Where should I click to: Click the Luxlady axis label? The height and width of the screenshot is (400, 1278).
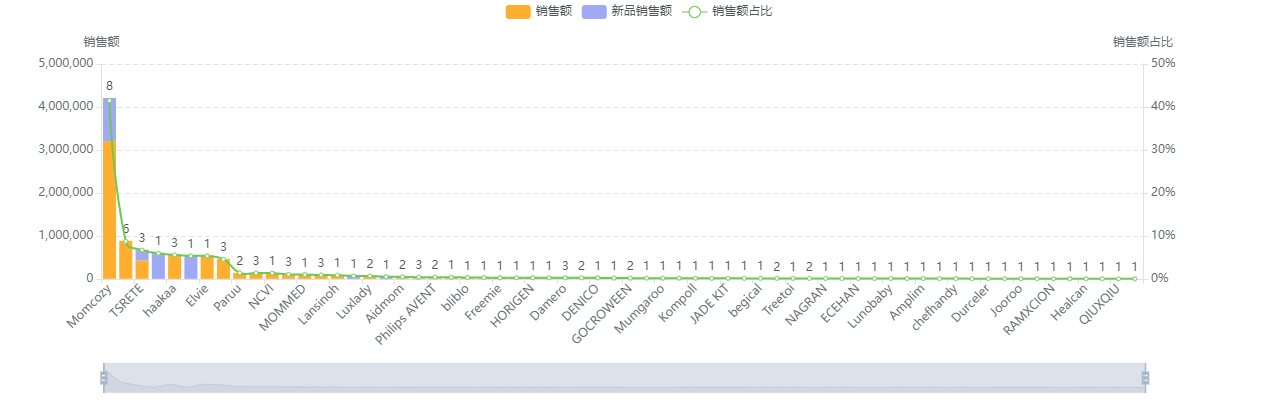click(354, 301)
